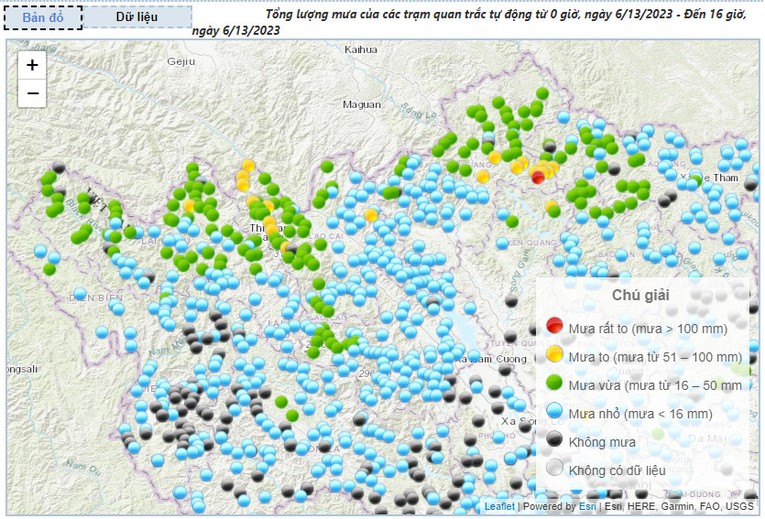The image size is (765, 519).
Task: Click yellow 'Mưa to' legend icon
Action: [554, 355]
